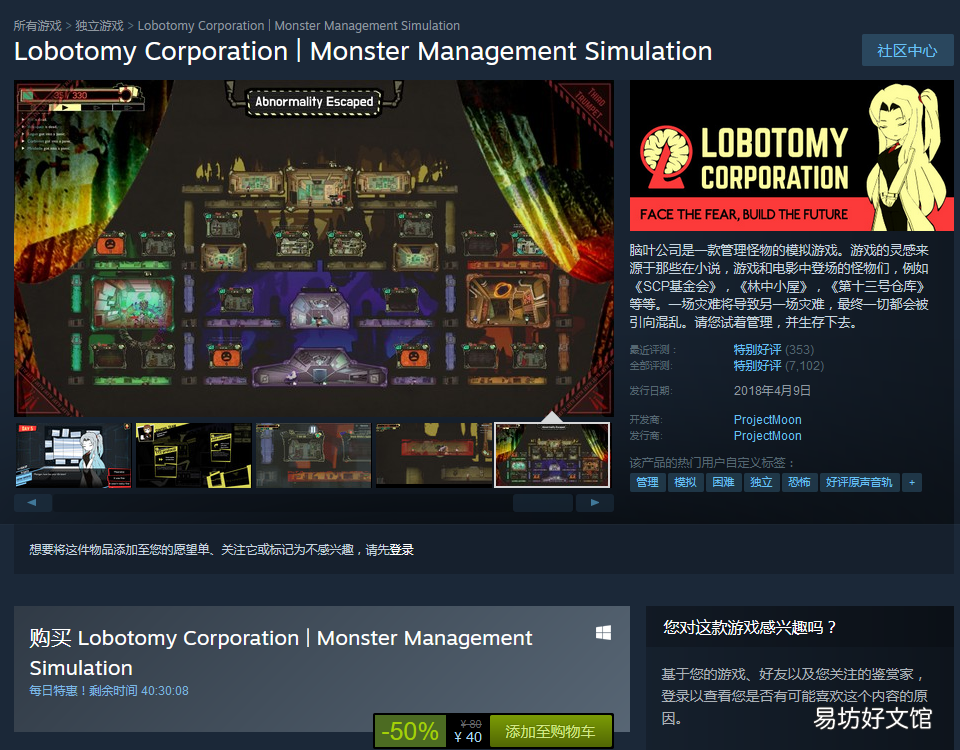Click the plus button to add tags
Screen dimensions: 960x750
pos(912,482)
